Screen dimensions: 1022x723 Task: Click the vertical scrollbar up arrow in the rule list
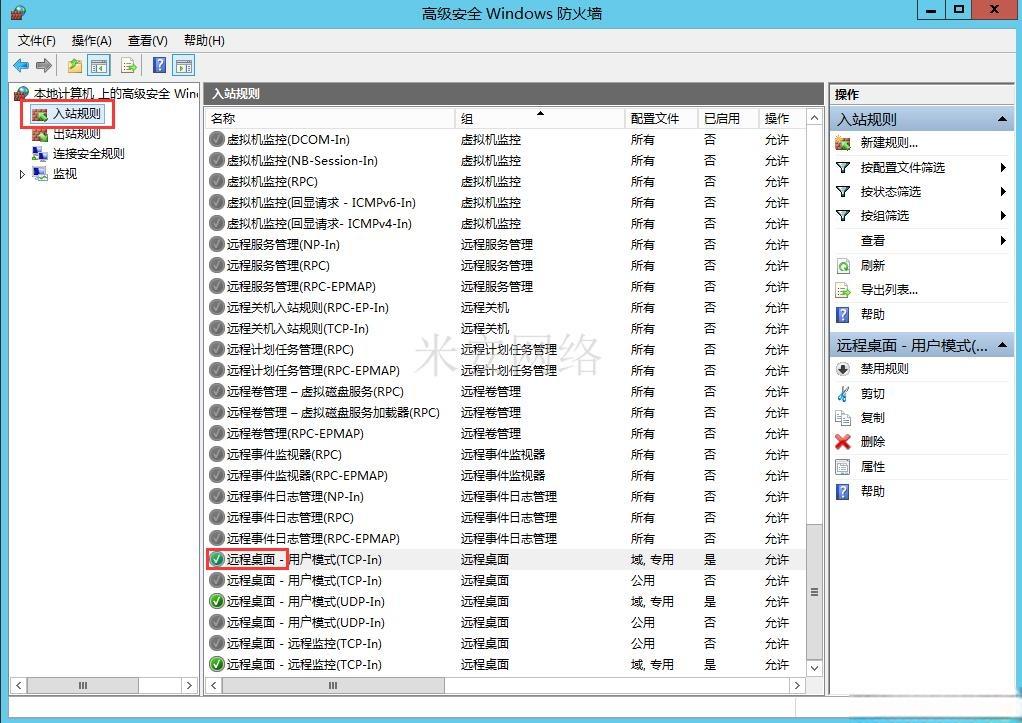[x=814, y=118]
